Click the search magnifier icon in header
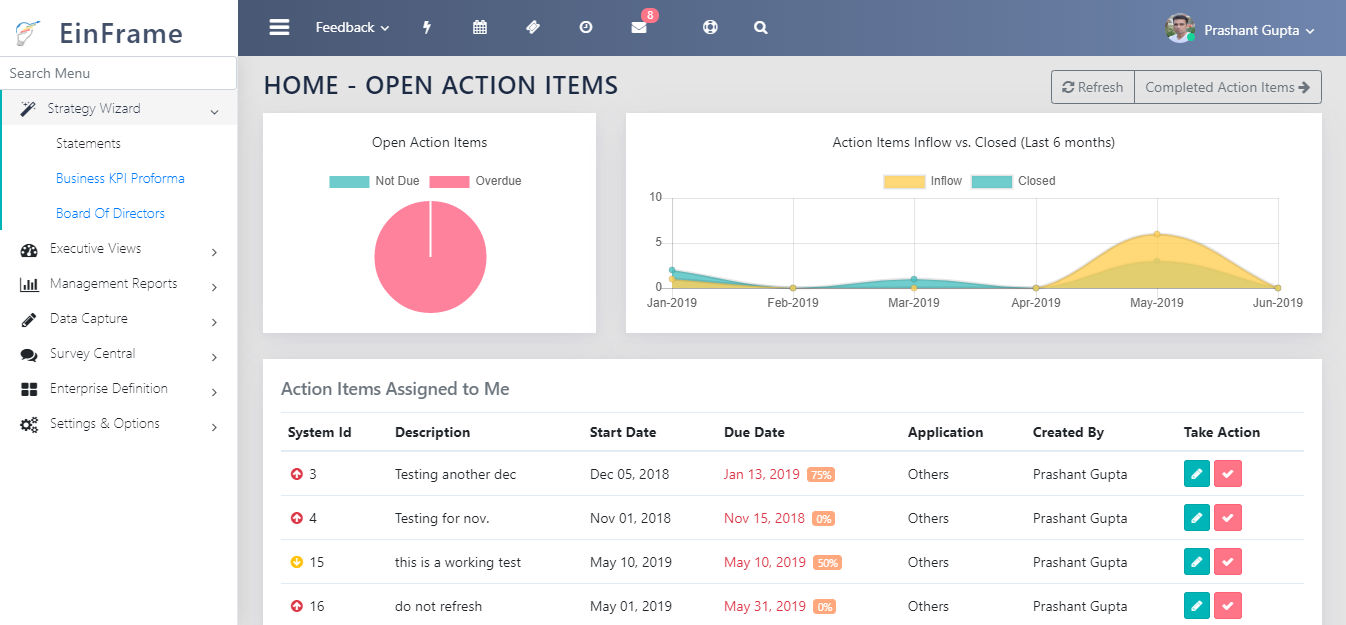 click(x=761, y=28)
